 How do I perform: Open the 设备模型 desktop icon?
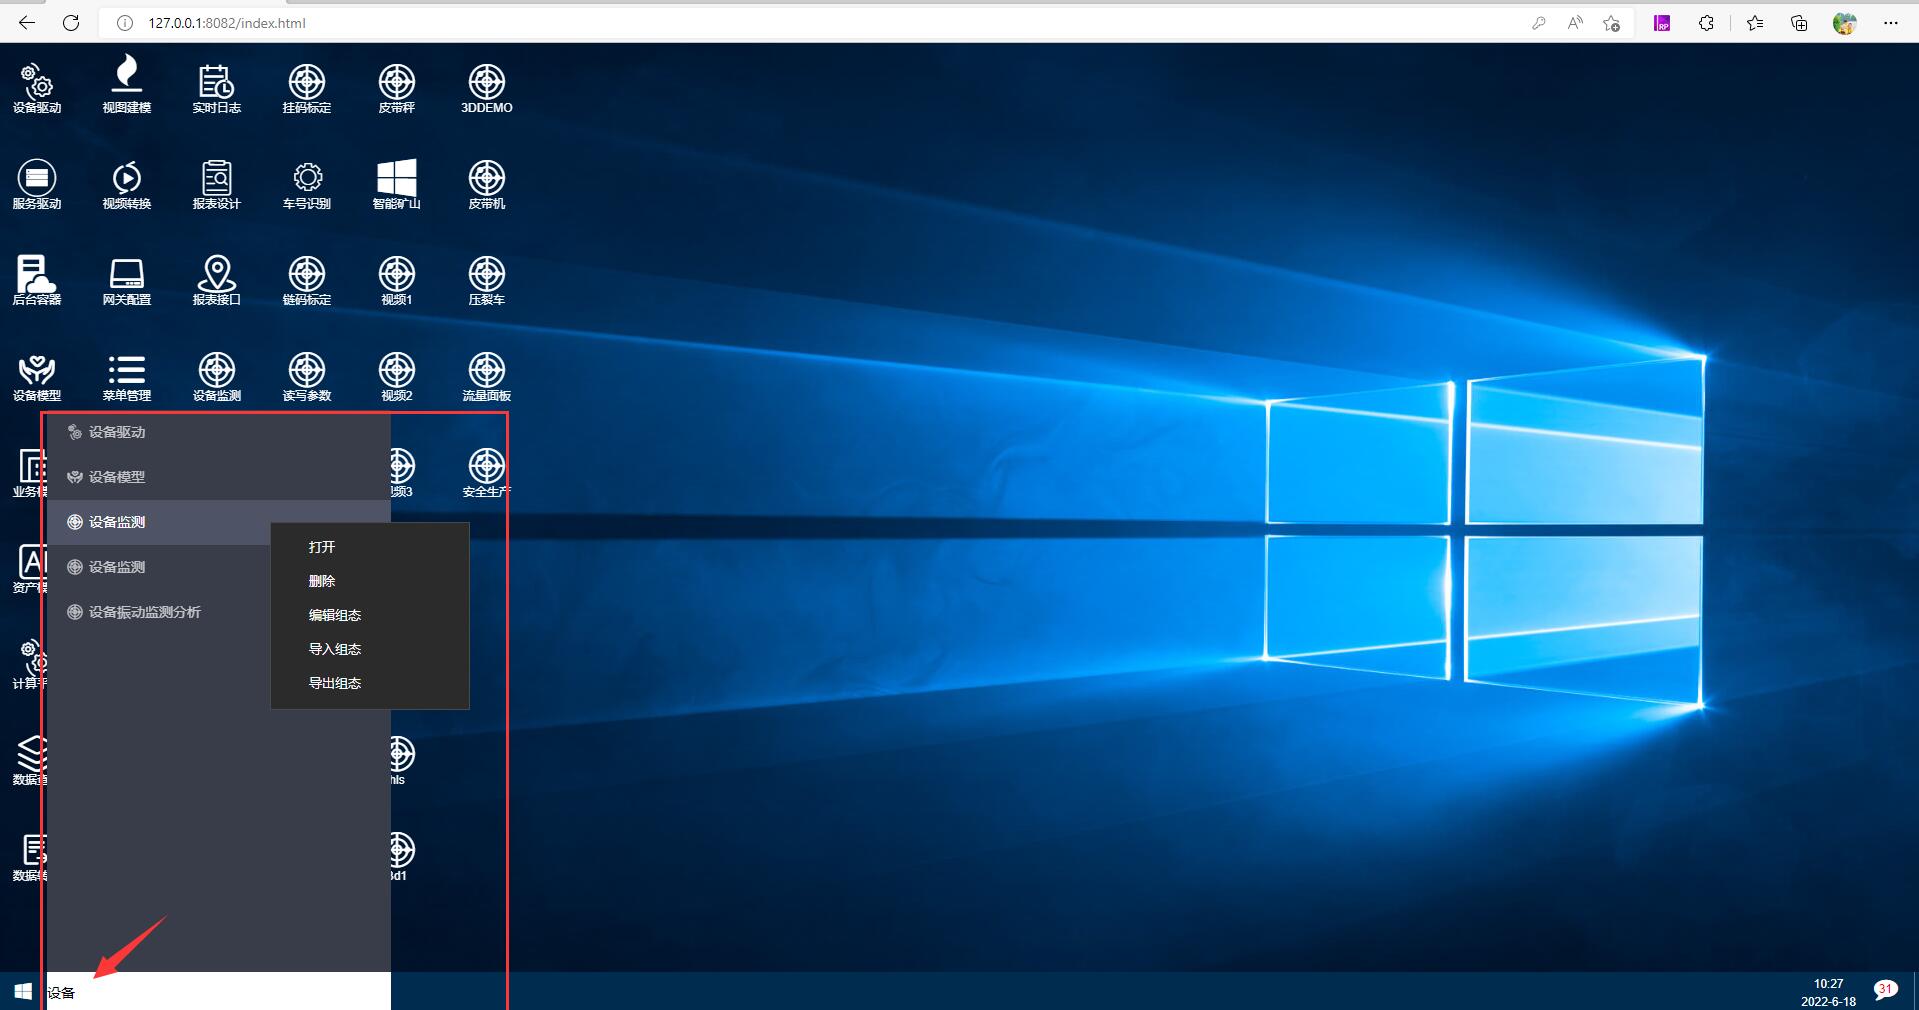coord(37,376)
